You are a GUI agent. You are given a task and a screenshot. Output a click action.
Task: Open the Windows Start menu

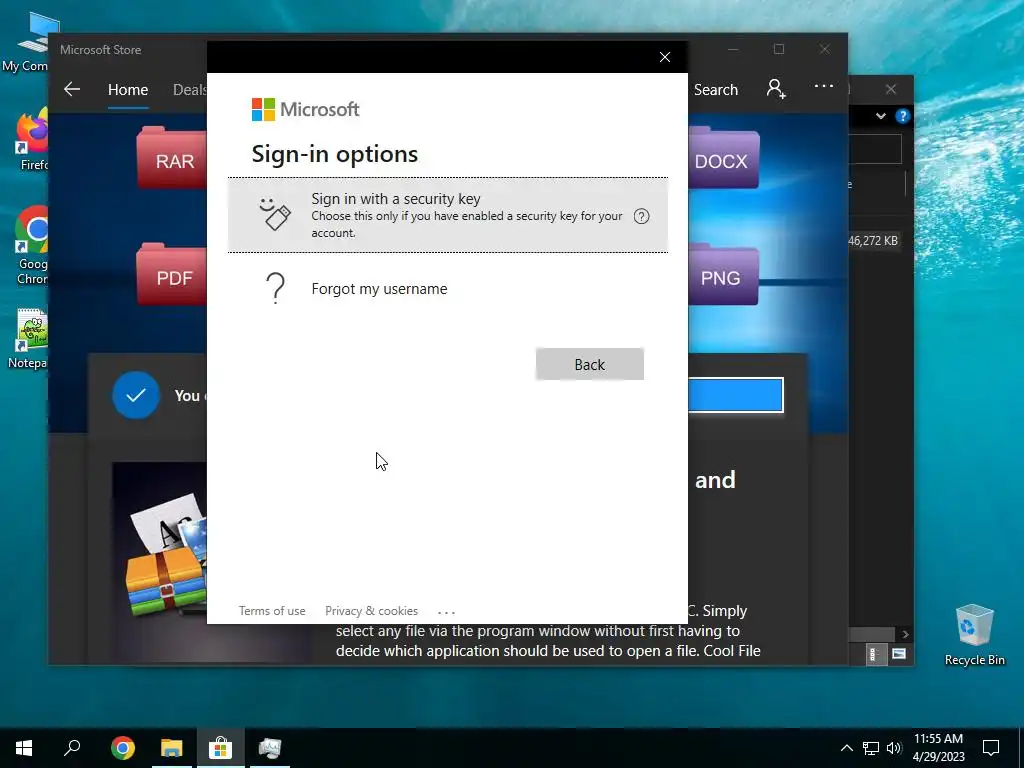coord(24,748)
